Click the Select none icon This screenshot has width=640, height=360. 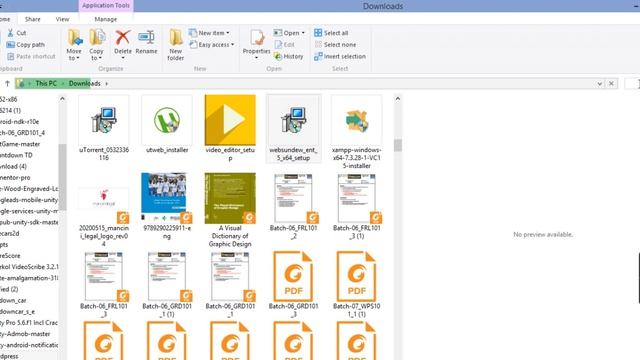(318, 44)
